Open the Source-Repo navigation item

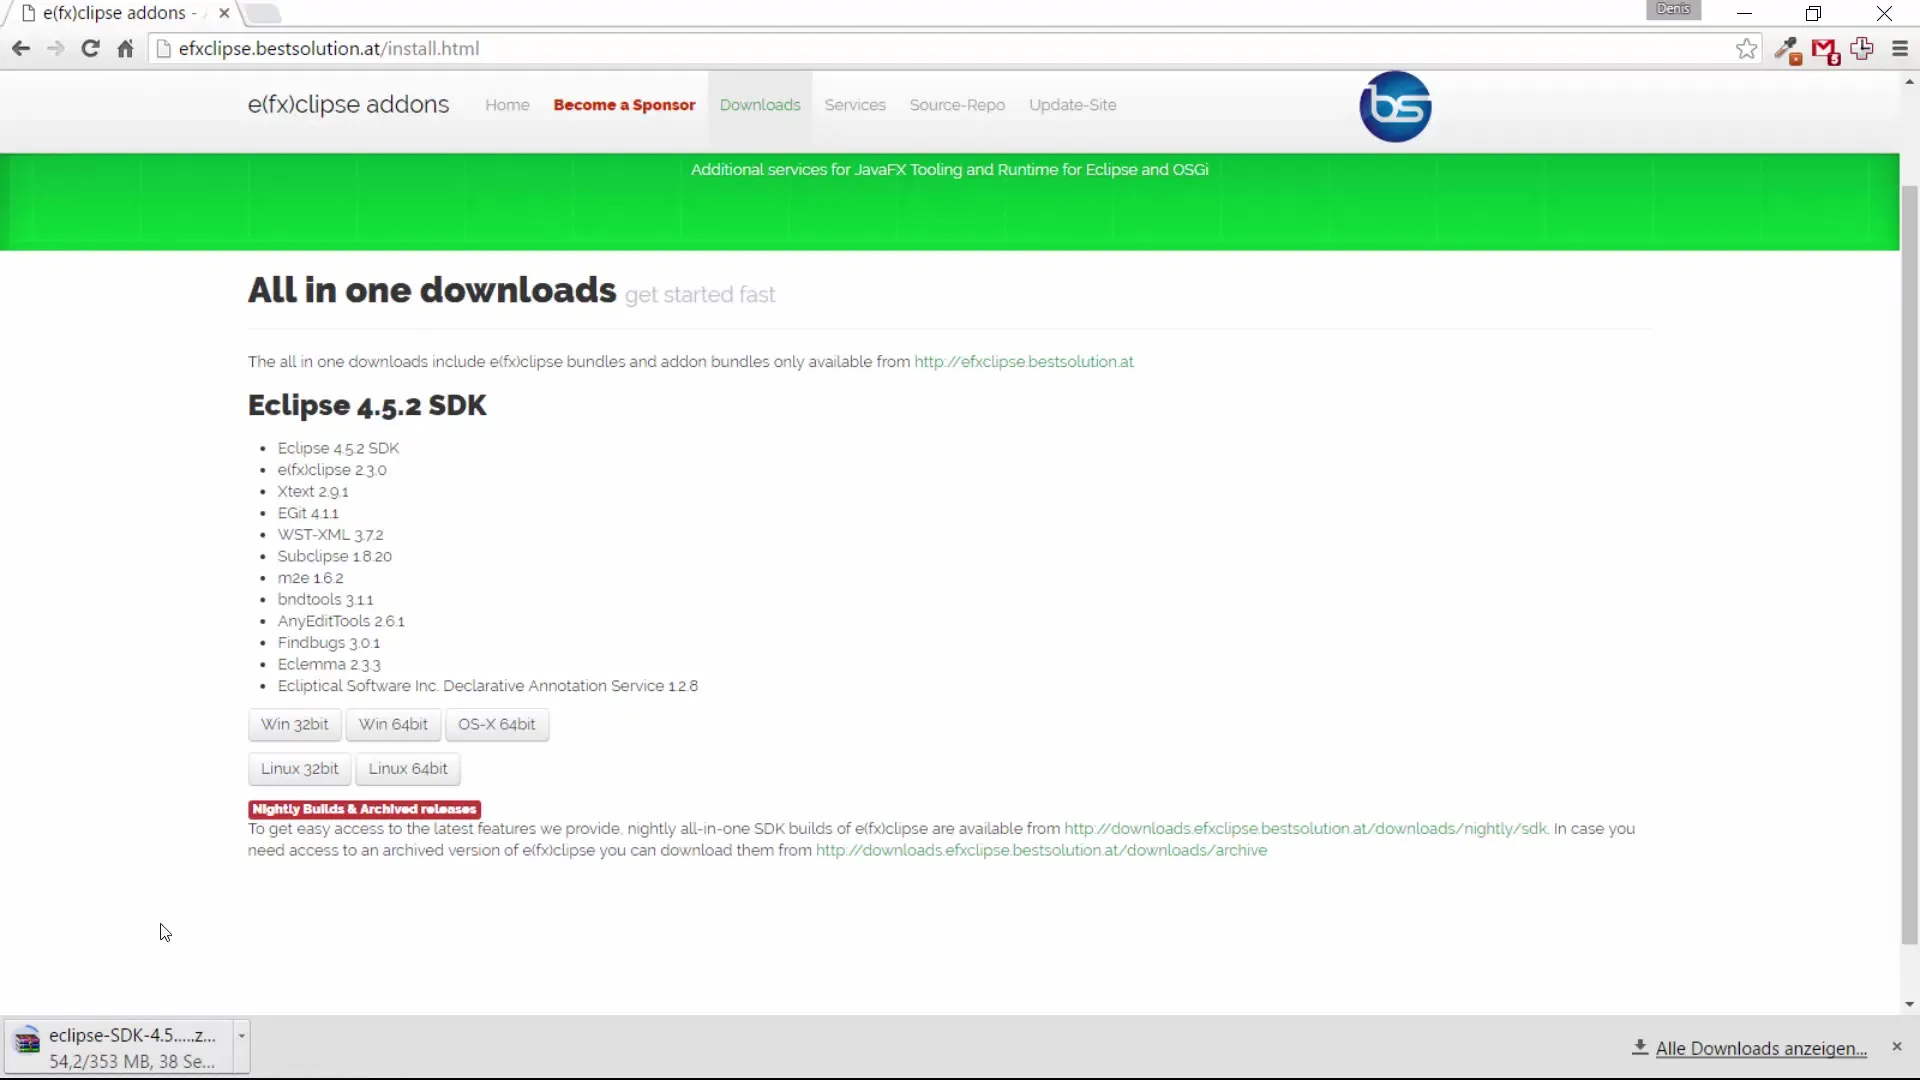[x=957, y=105]
